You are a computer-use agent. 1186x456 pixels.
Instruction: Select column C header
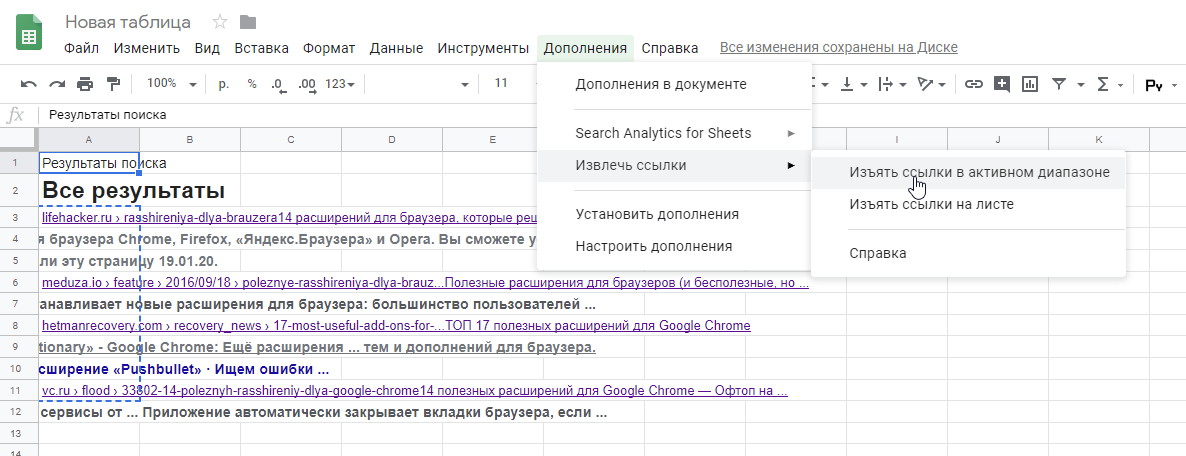[291, 139]
